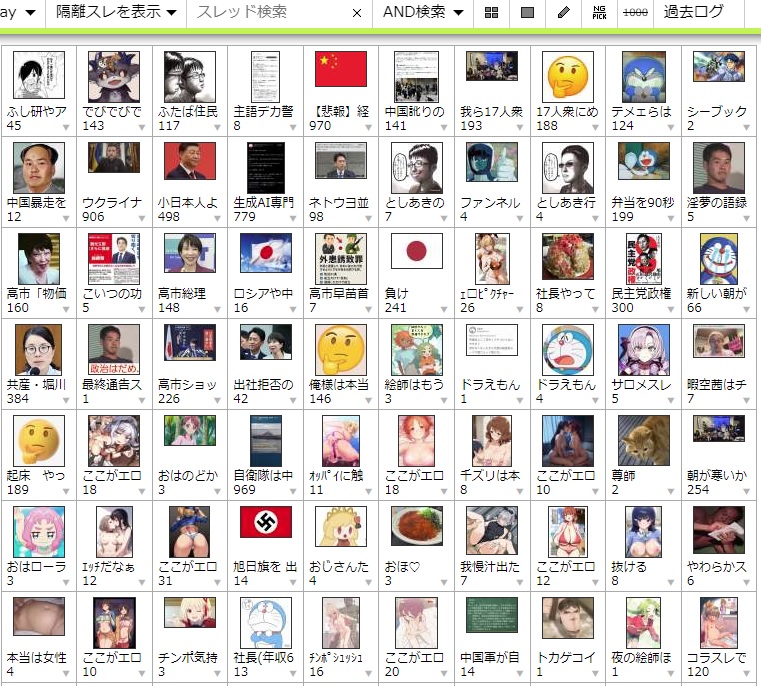This screenshot has height=686, width=761.
Task: Click the 尊師 thread cat thumbnail
Action: tap(643, 440)
